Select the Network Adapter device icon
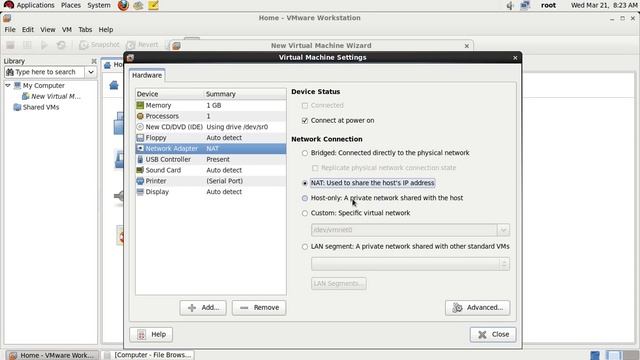The height and width of the screenshot is (360, 640). (140, 149)
